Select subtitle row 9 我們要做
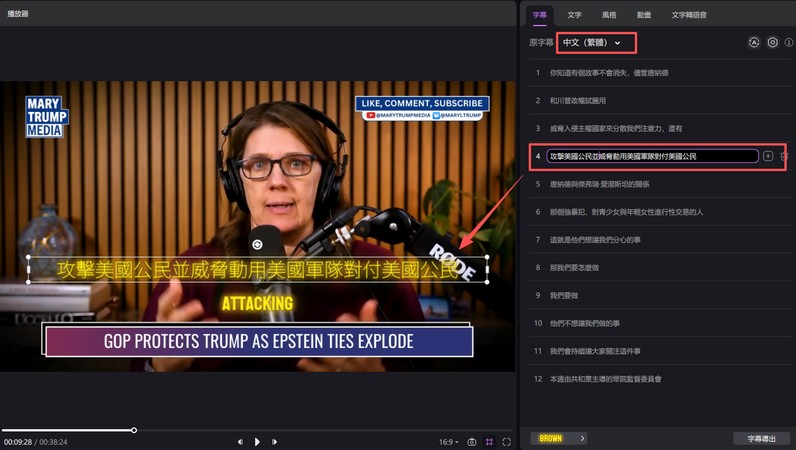This screenshot has height=450, width=796. tap(660, 296)
